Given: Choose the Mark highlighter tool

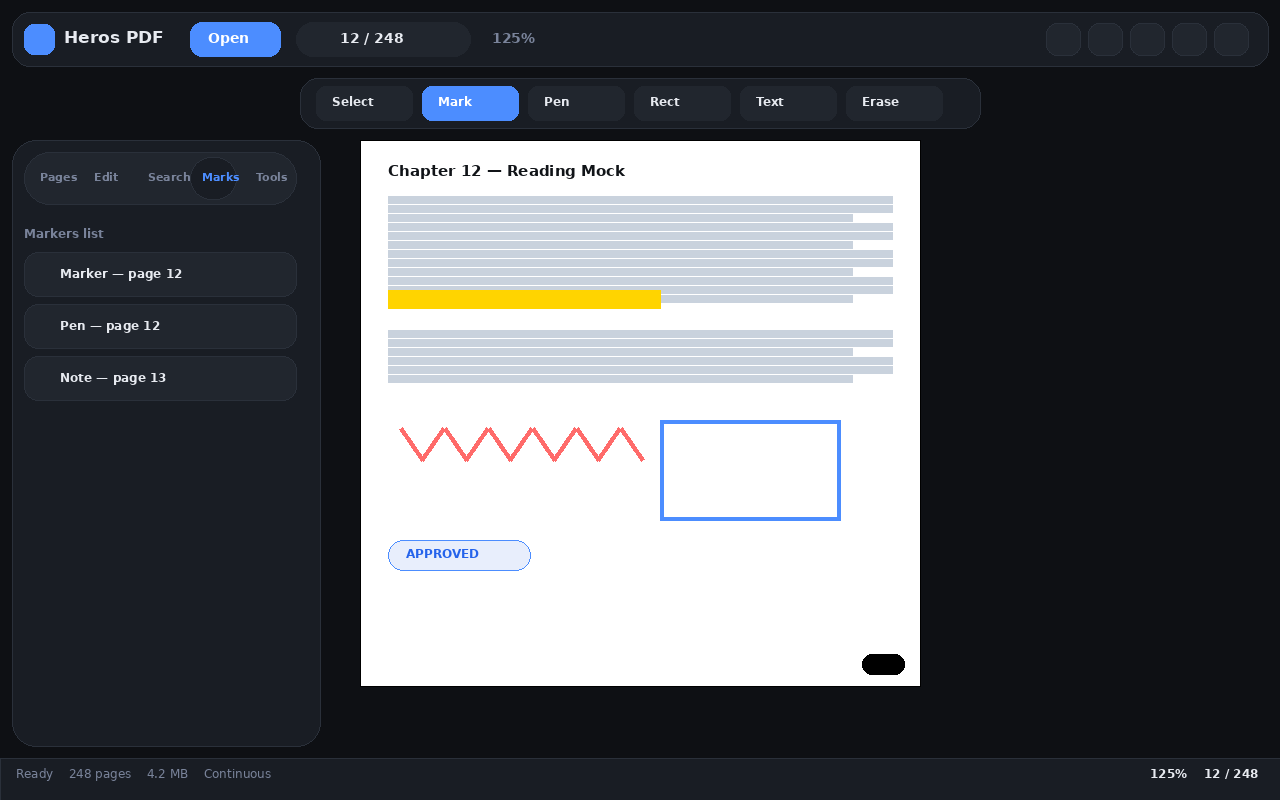Looking at the screenshot, I should pyautogui.click(x=470, y=103).
